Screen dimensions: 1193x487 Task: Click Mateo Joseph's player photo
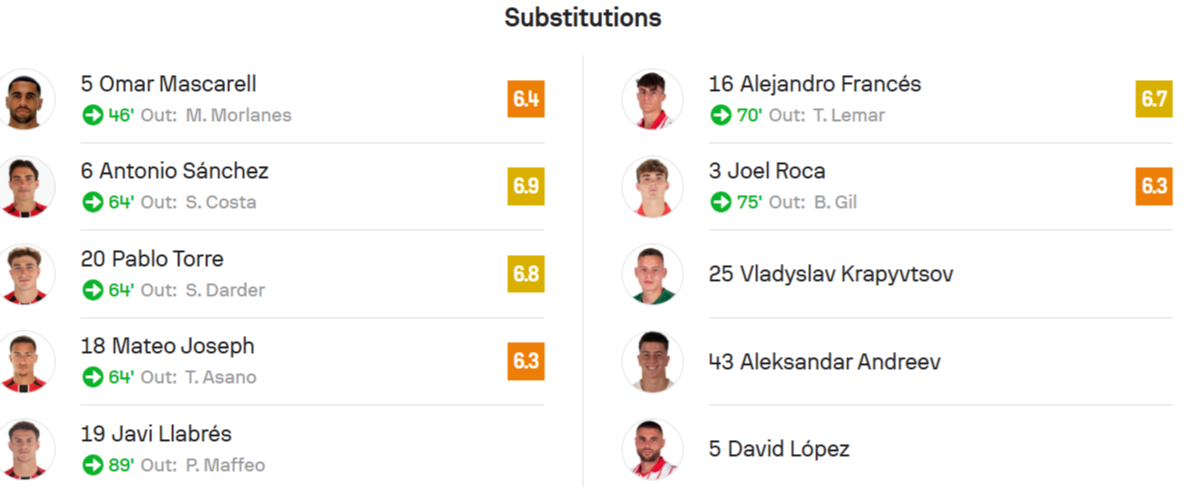click(x=26, y=361)
